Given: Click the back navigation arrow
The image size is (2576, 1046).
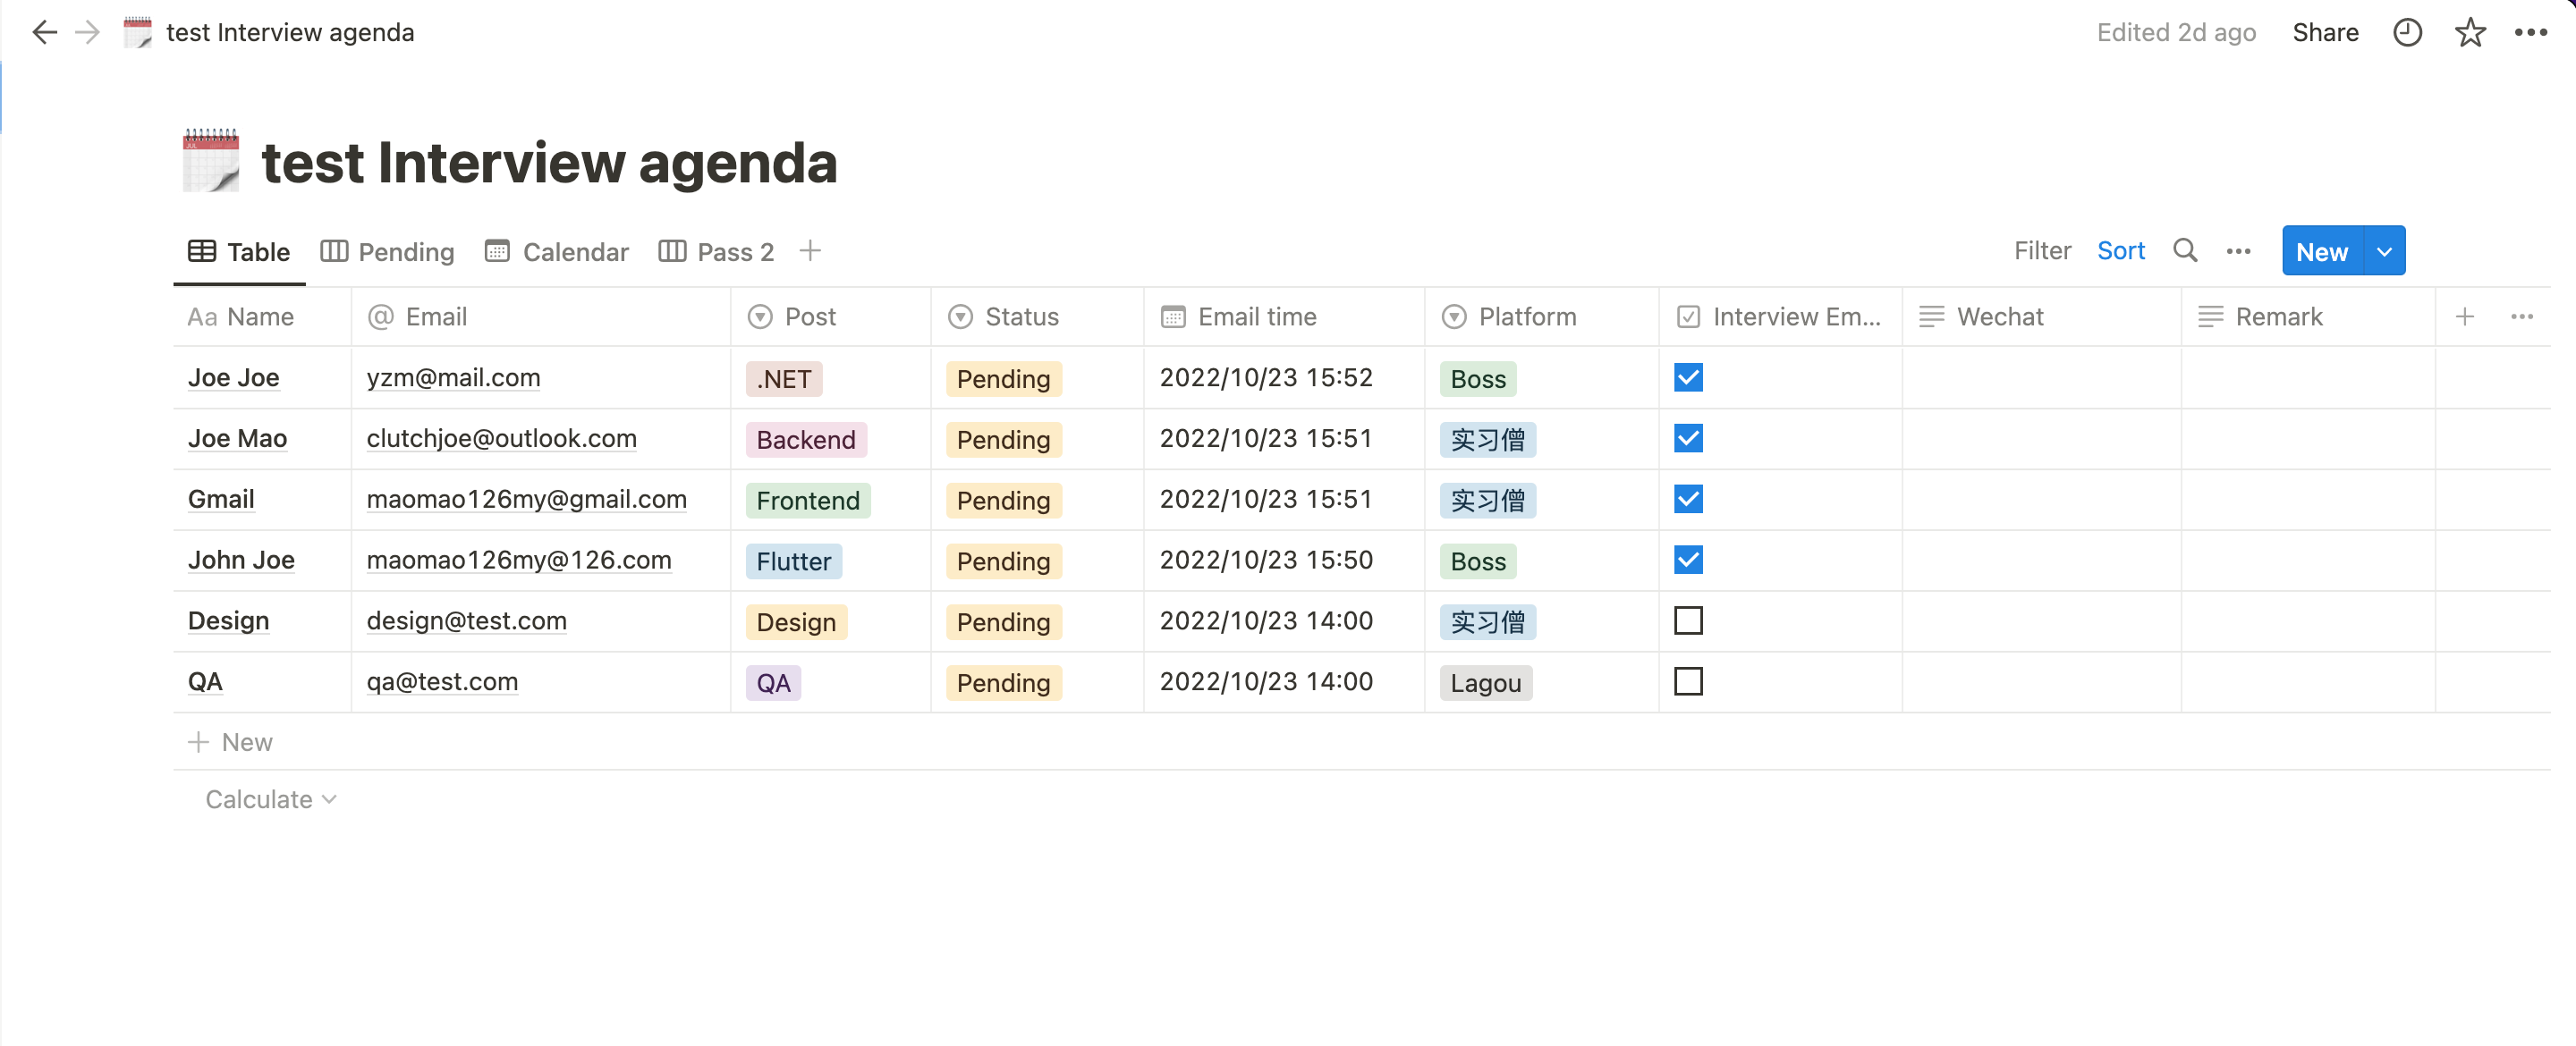Looking at the screenshot, I should coord(44,32).
